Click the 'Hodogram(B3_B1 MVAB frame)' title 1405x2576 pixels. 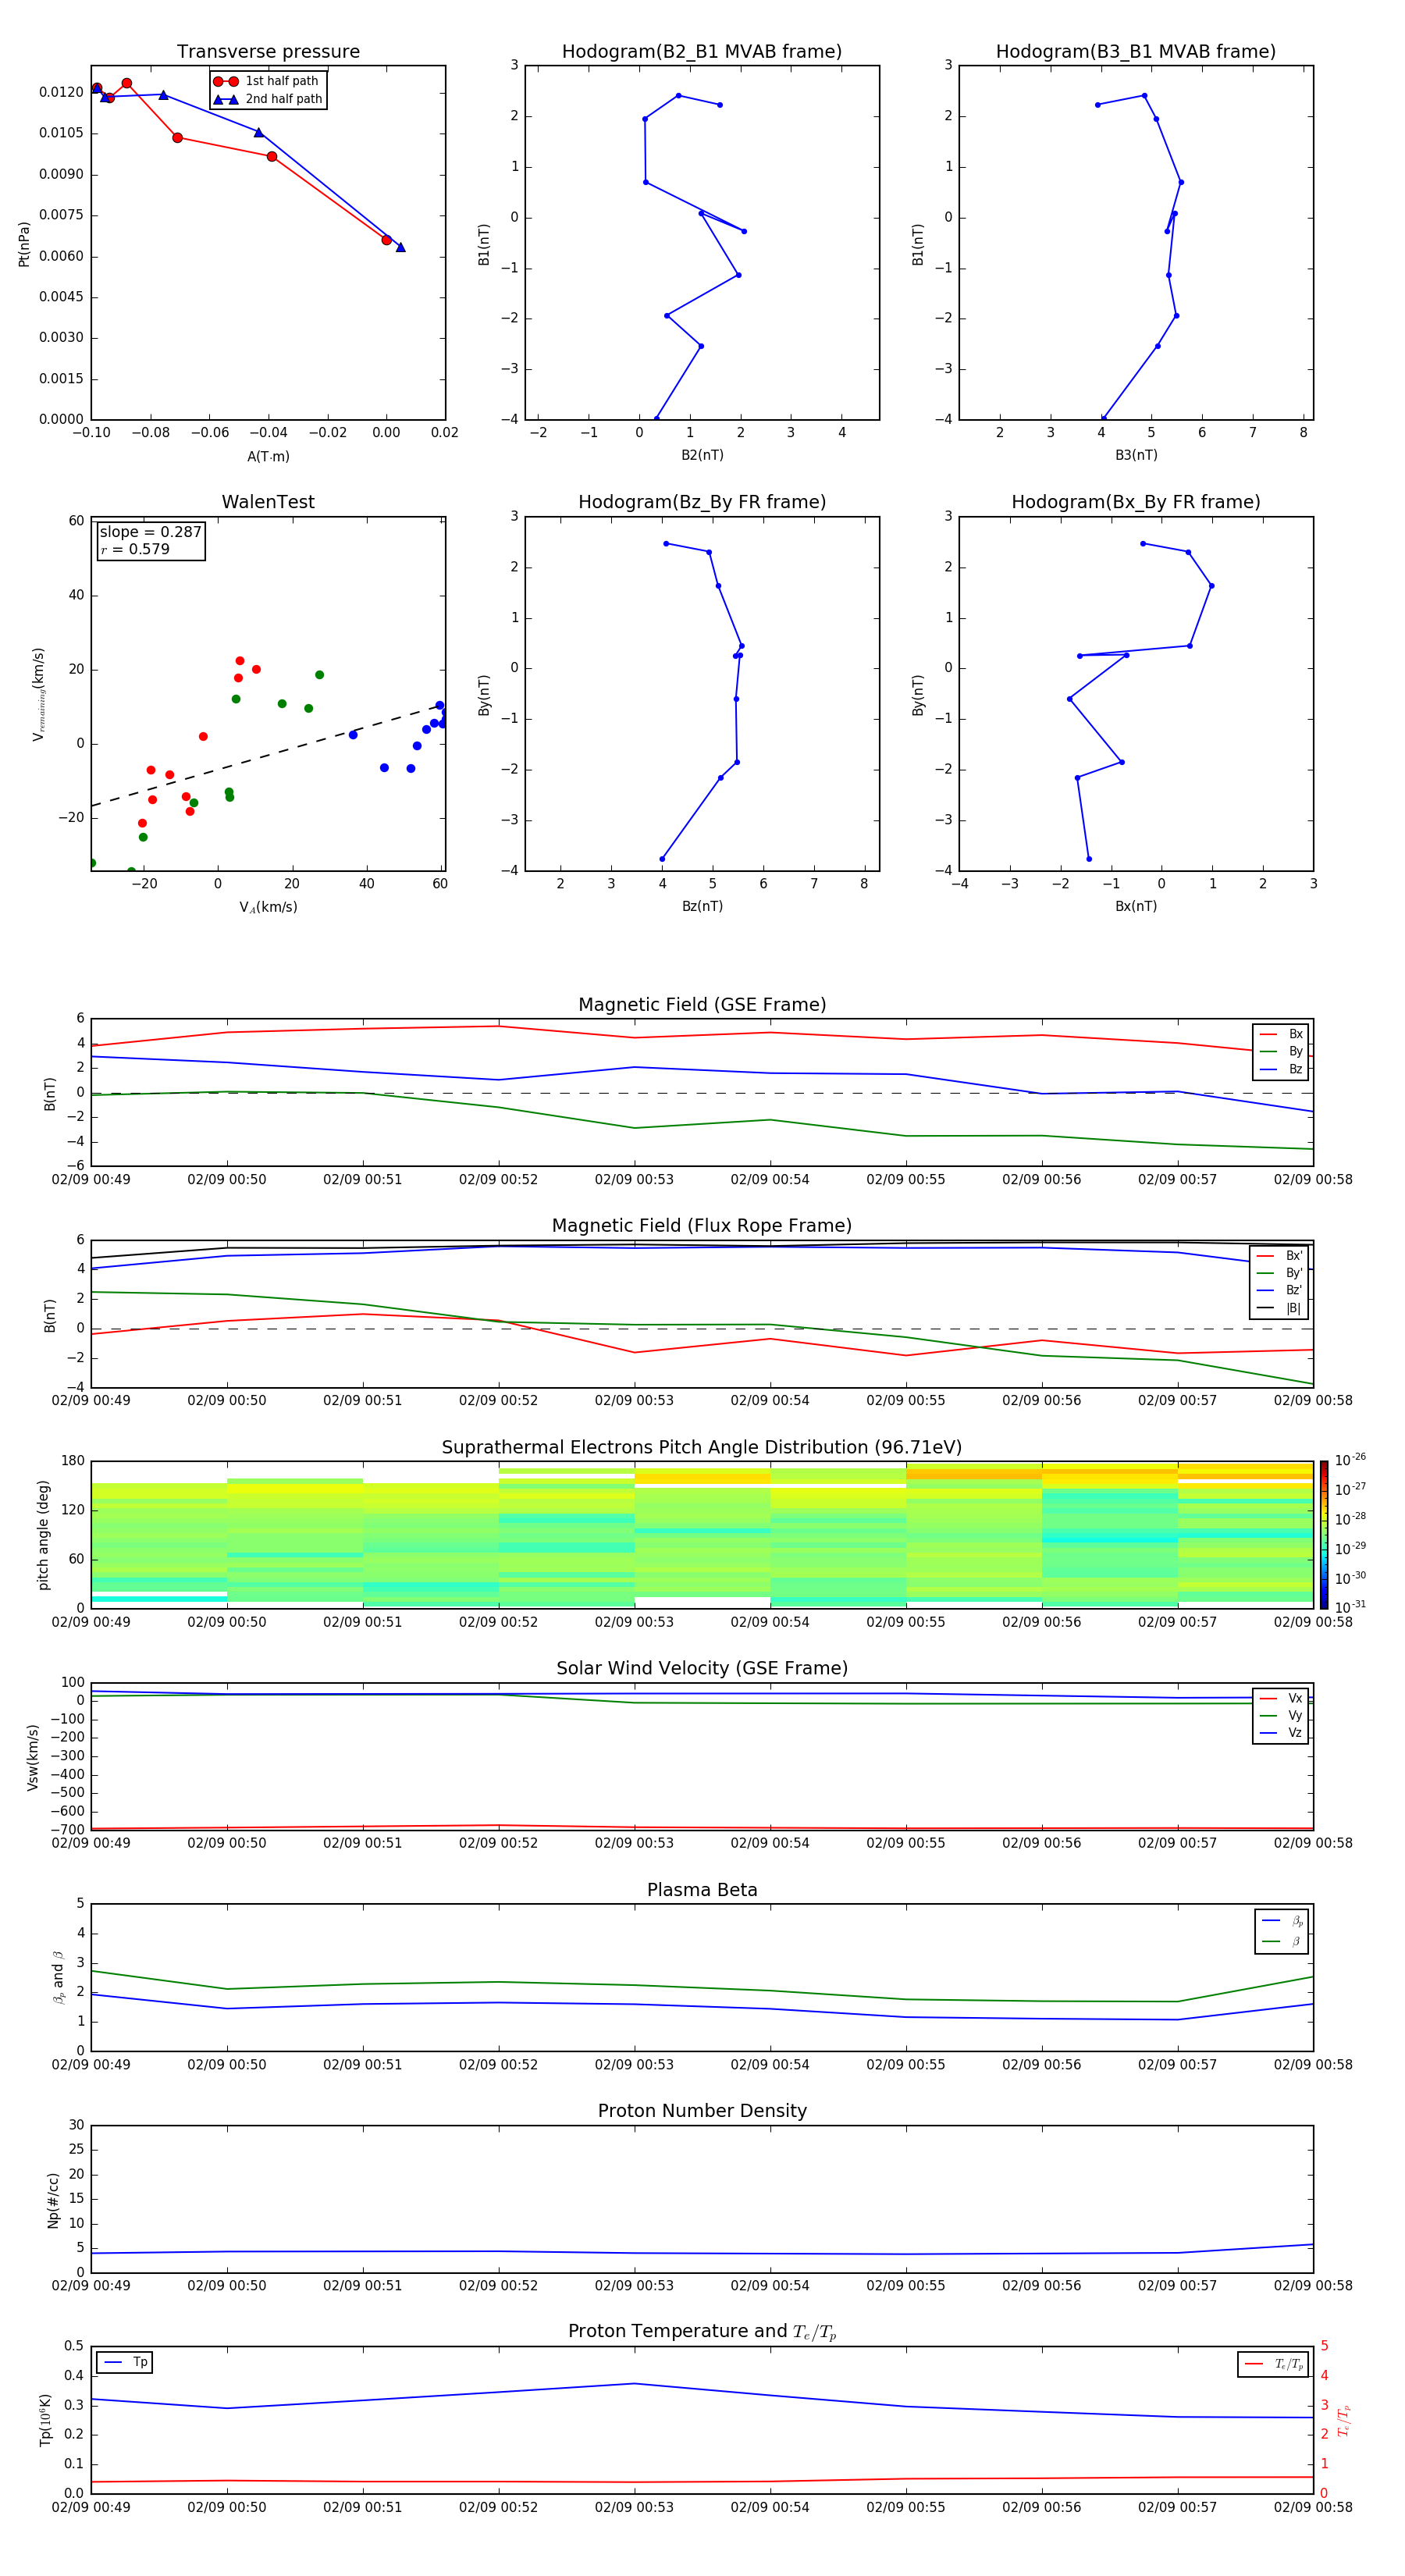1136,51
